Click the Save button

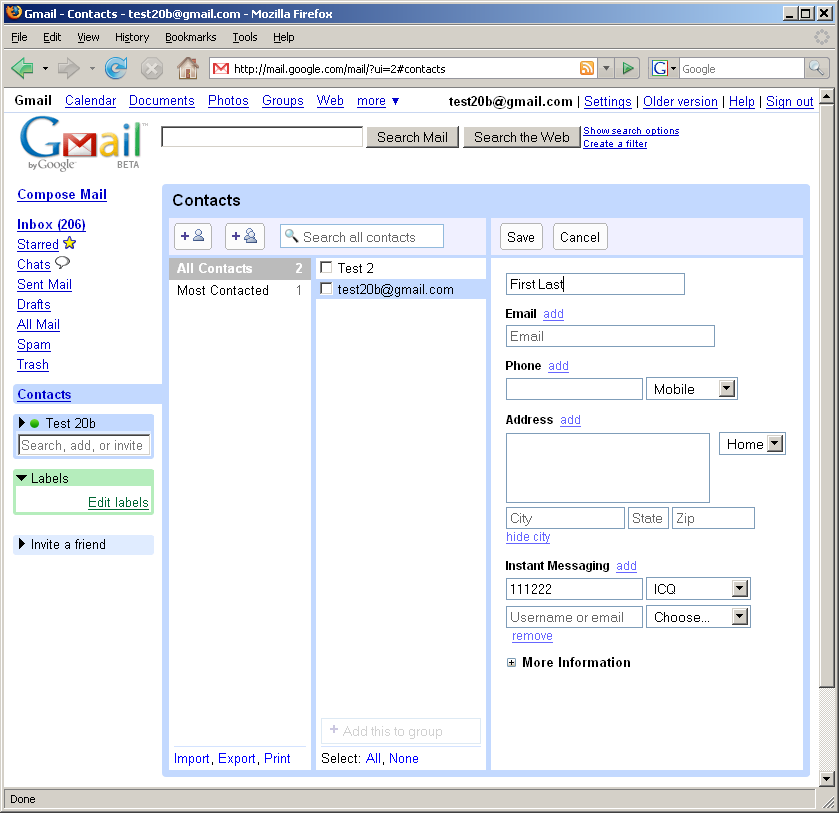click(521, 237)
